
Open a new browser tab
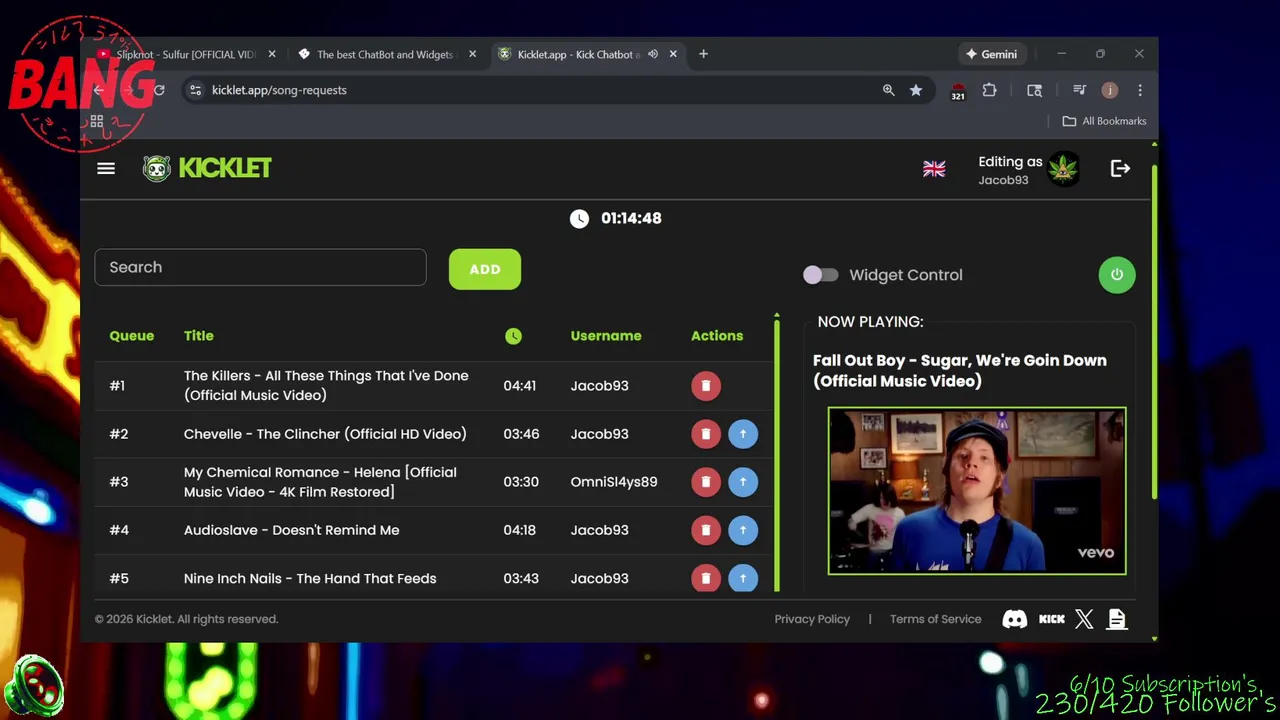click(x=703, y=54)
